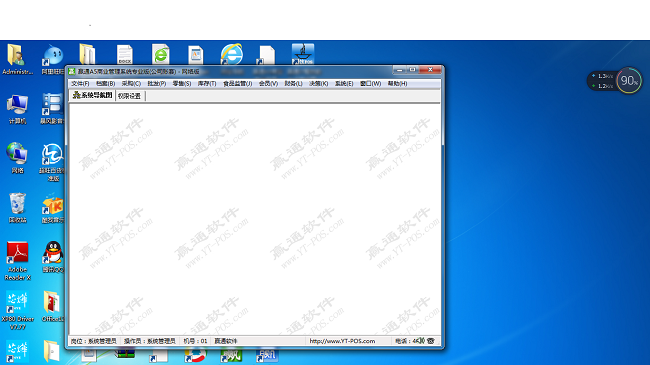Switch to the 系统导航图 tab
This screenshot has width=650, height=365.
click(92, 95)
